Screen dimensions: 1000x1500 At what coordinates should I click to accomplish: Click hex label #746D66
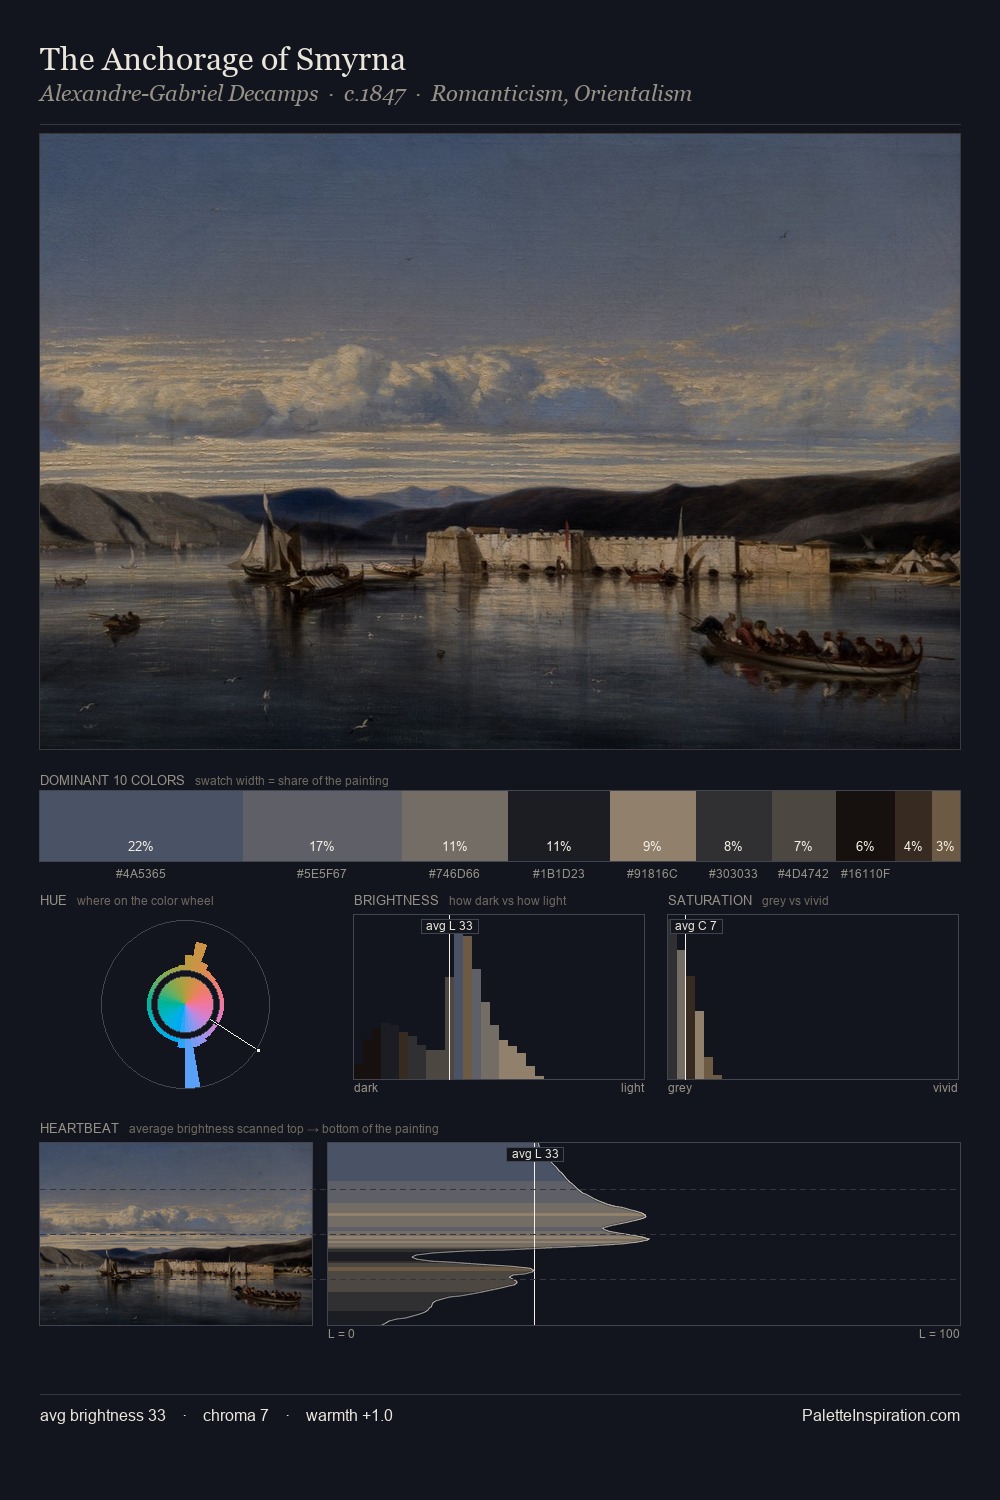click(455, 874)
